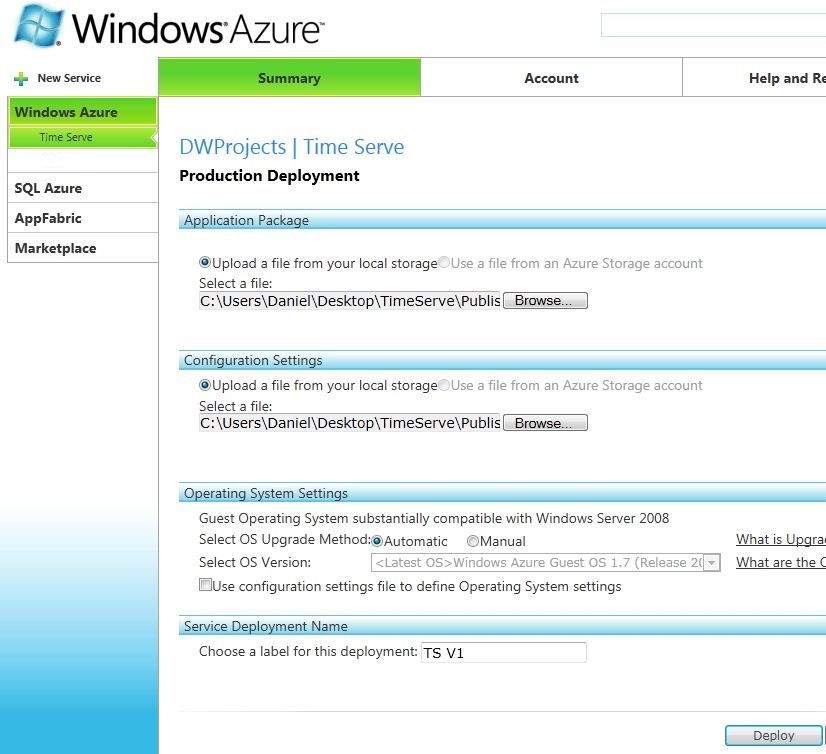Enable use configuration settings file checkbox
This screenshot has width=826, height=754.
(x=205, y=585)
